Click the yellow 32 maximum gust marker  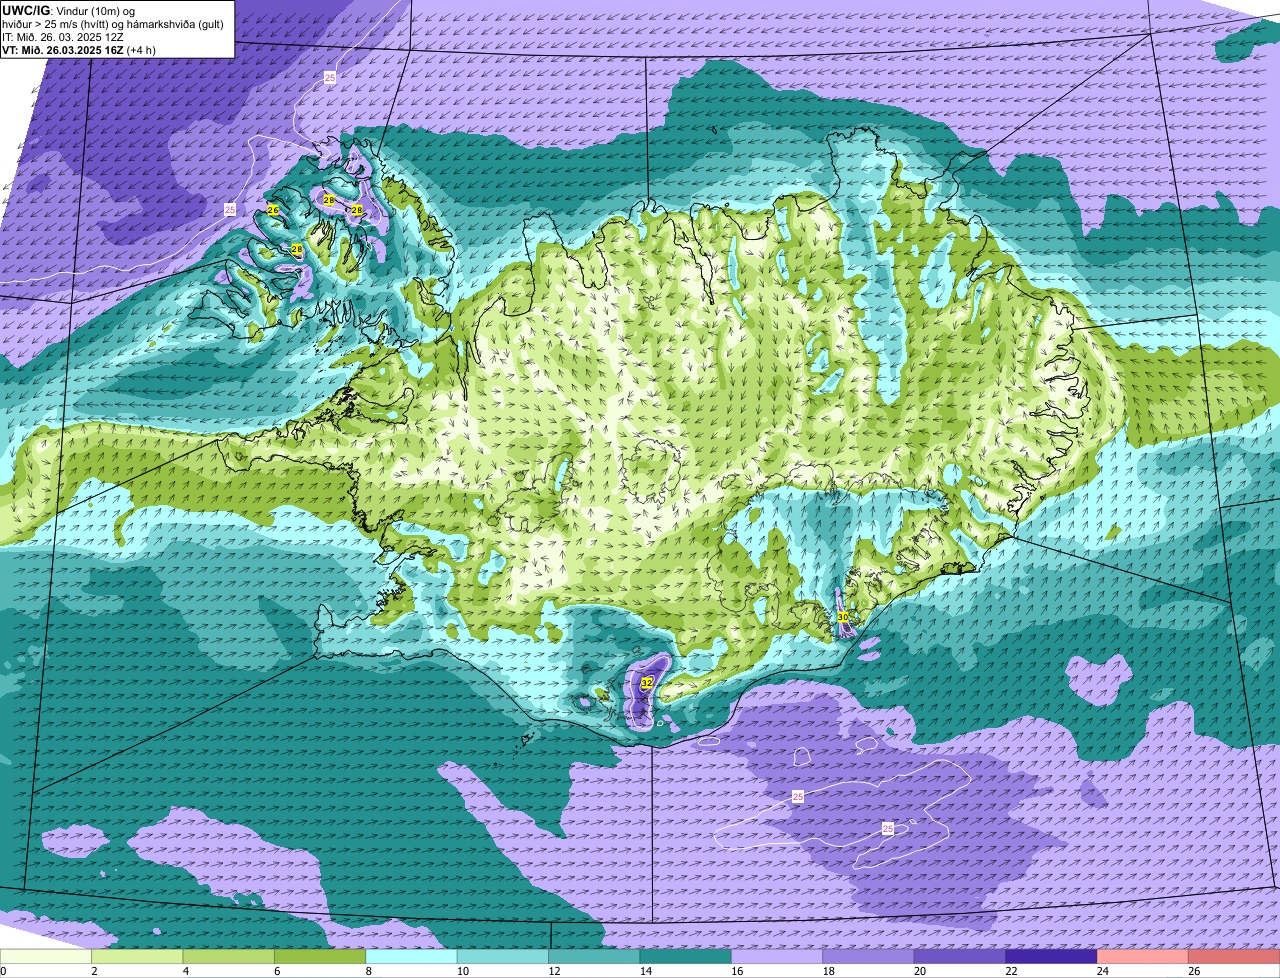(x=647, y=683)
